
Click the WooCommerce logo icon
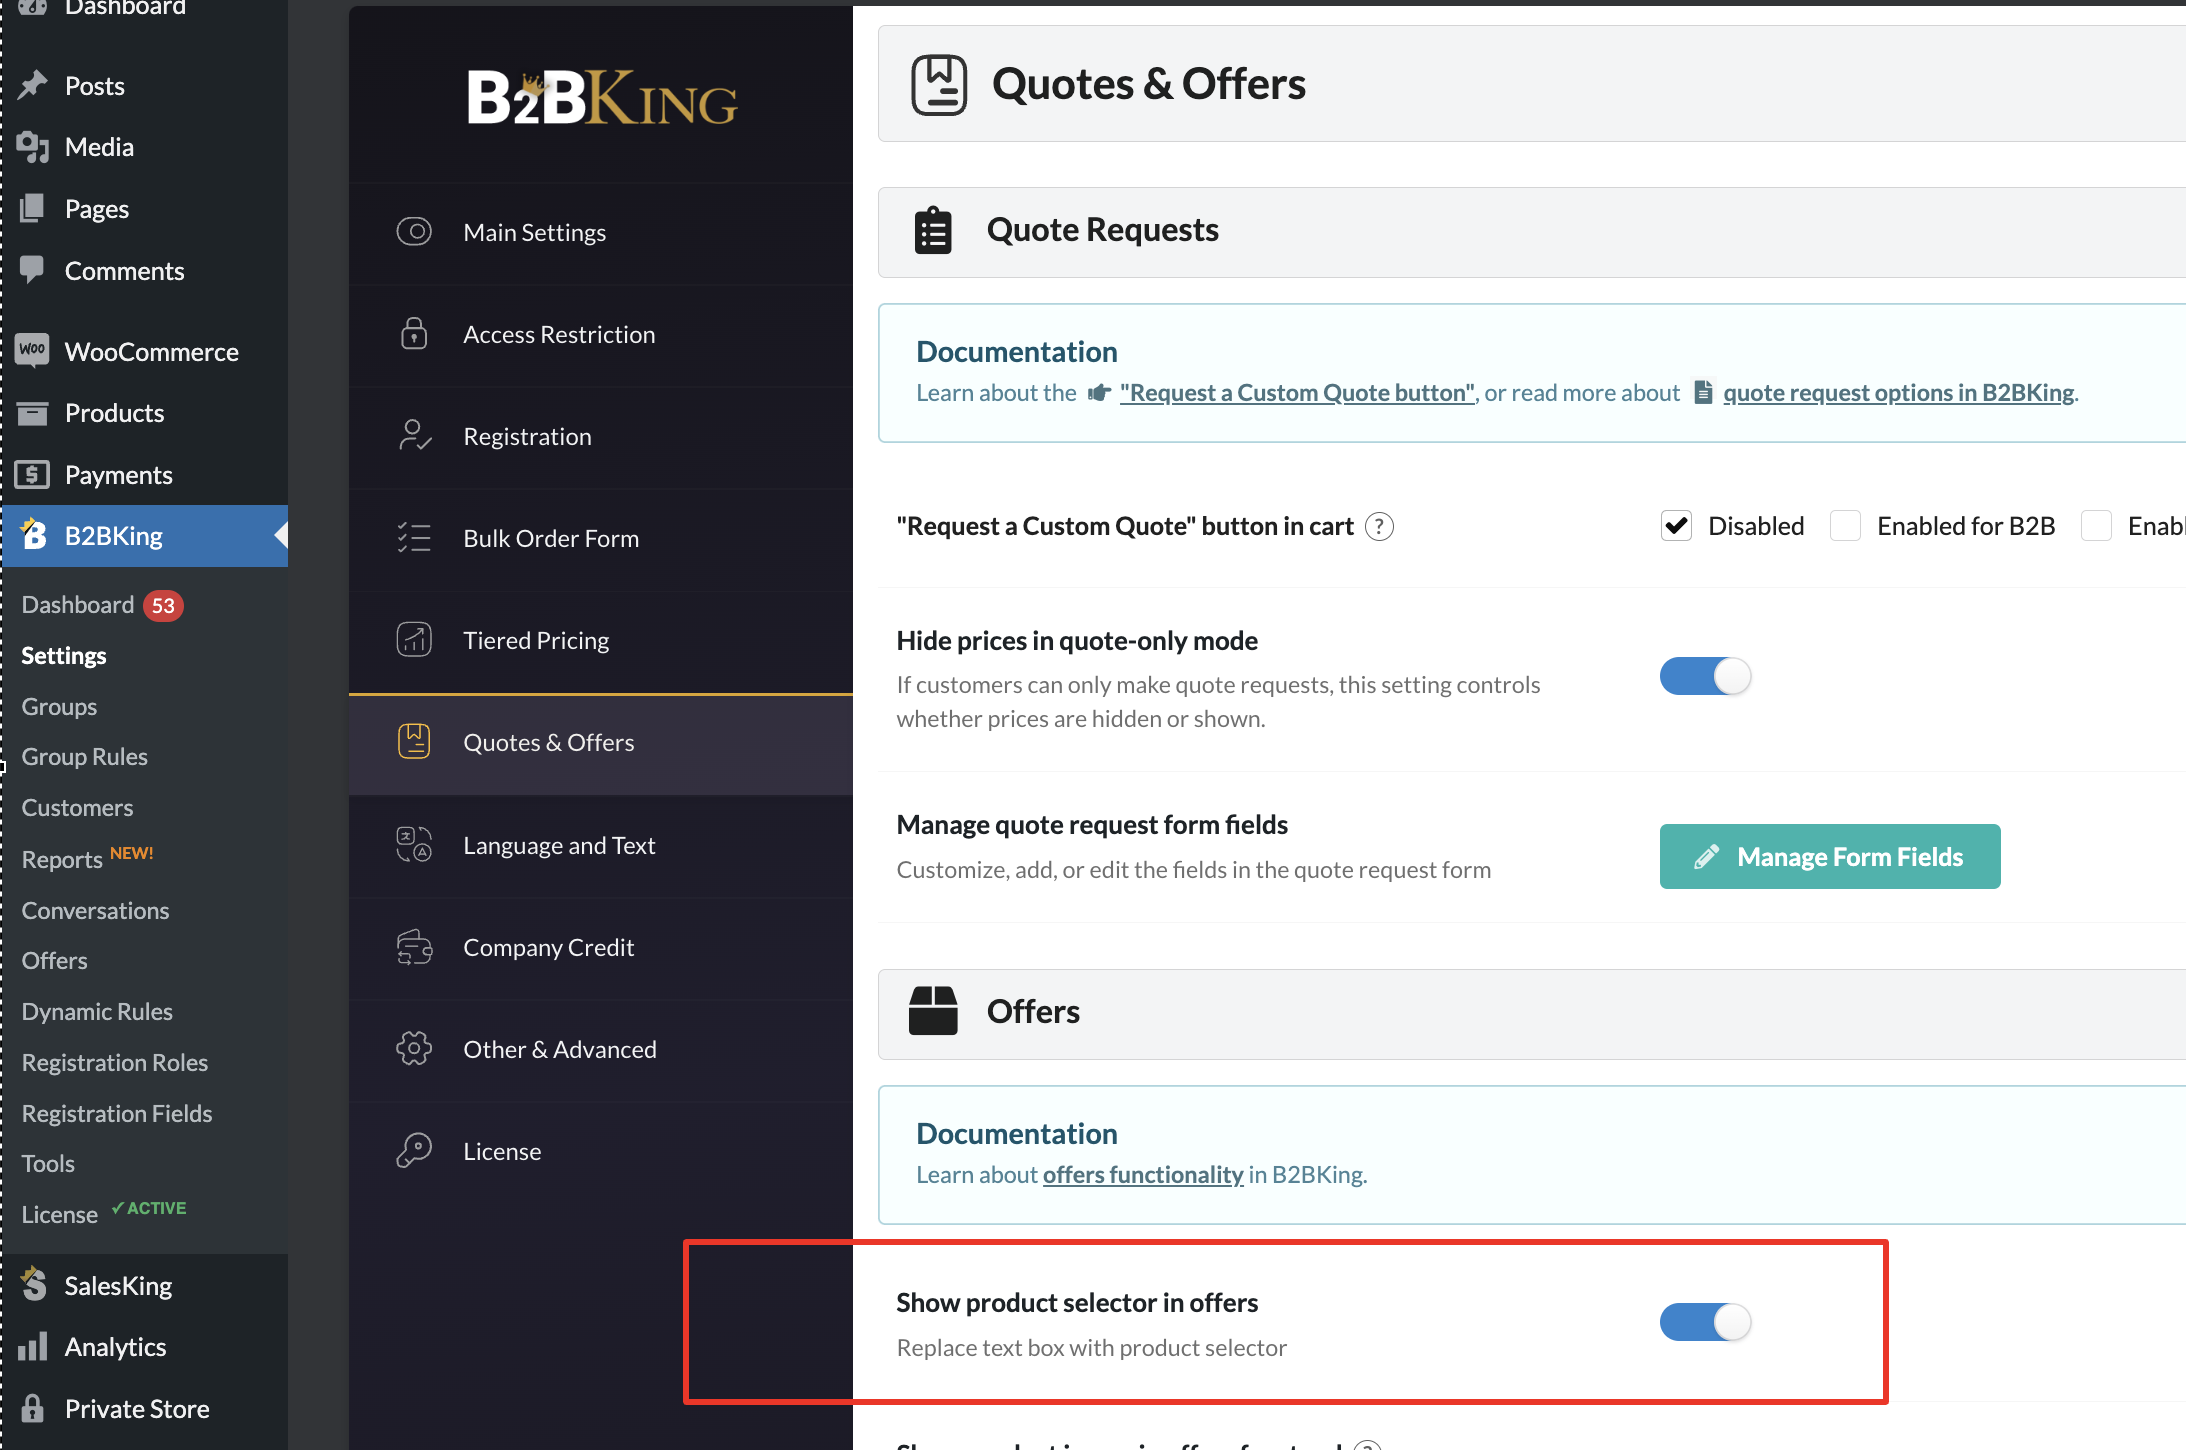33,351
